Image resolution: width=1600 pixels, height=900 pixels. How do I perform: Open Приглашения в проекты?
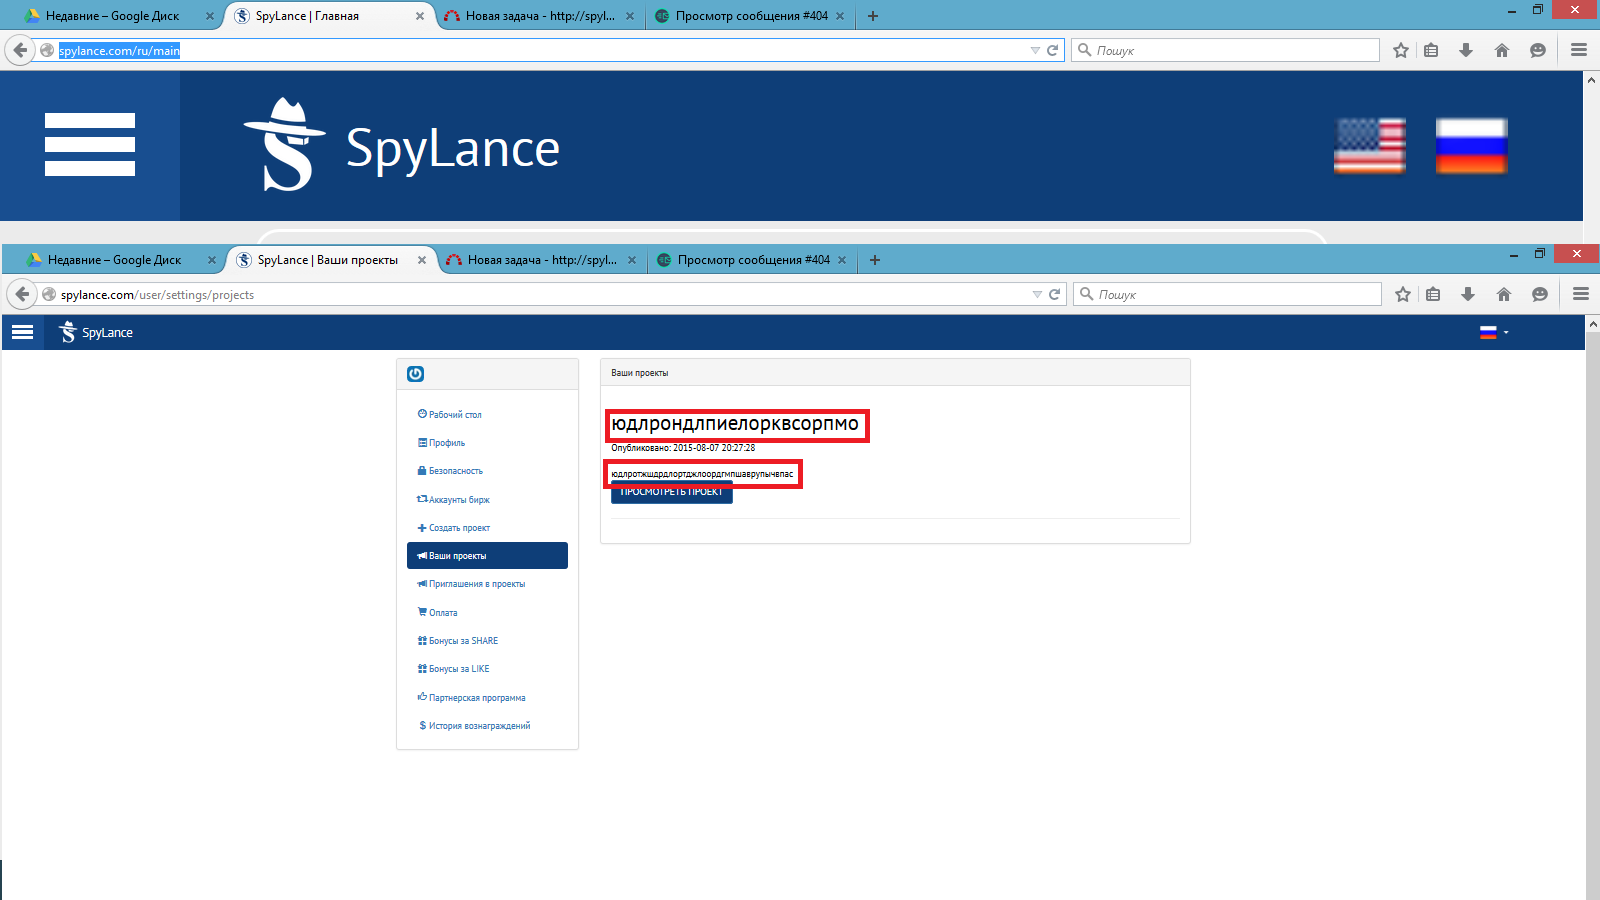pos(476,584)
